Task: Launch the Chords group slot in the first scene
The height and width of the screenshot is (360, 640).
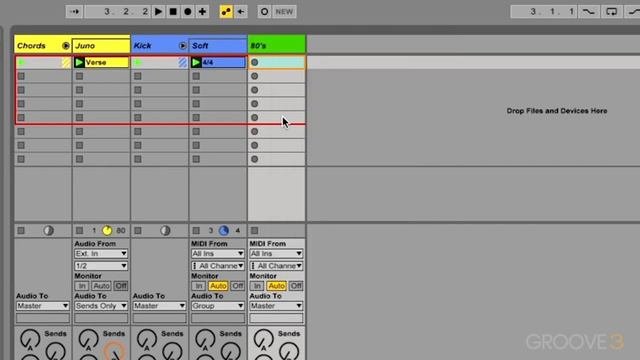Action: pos(21,62)
